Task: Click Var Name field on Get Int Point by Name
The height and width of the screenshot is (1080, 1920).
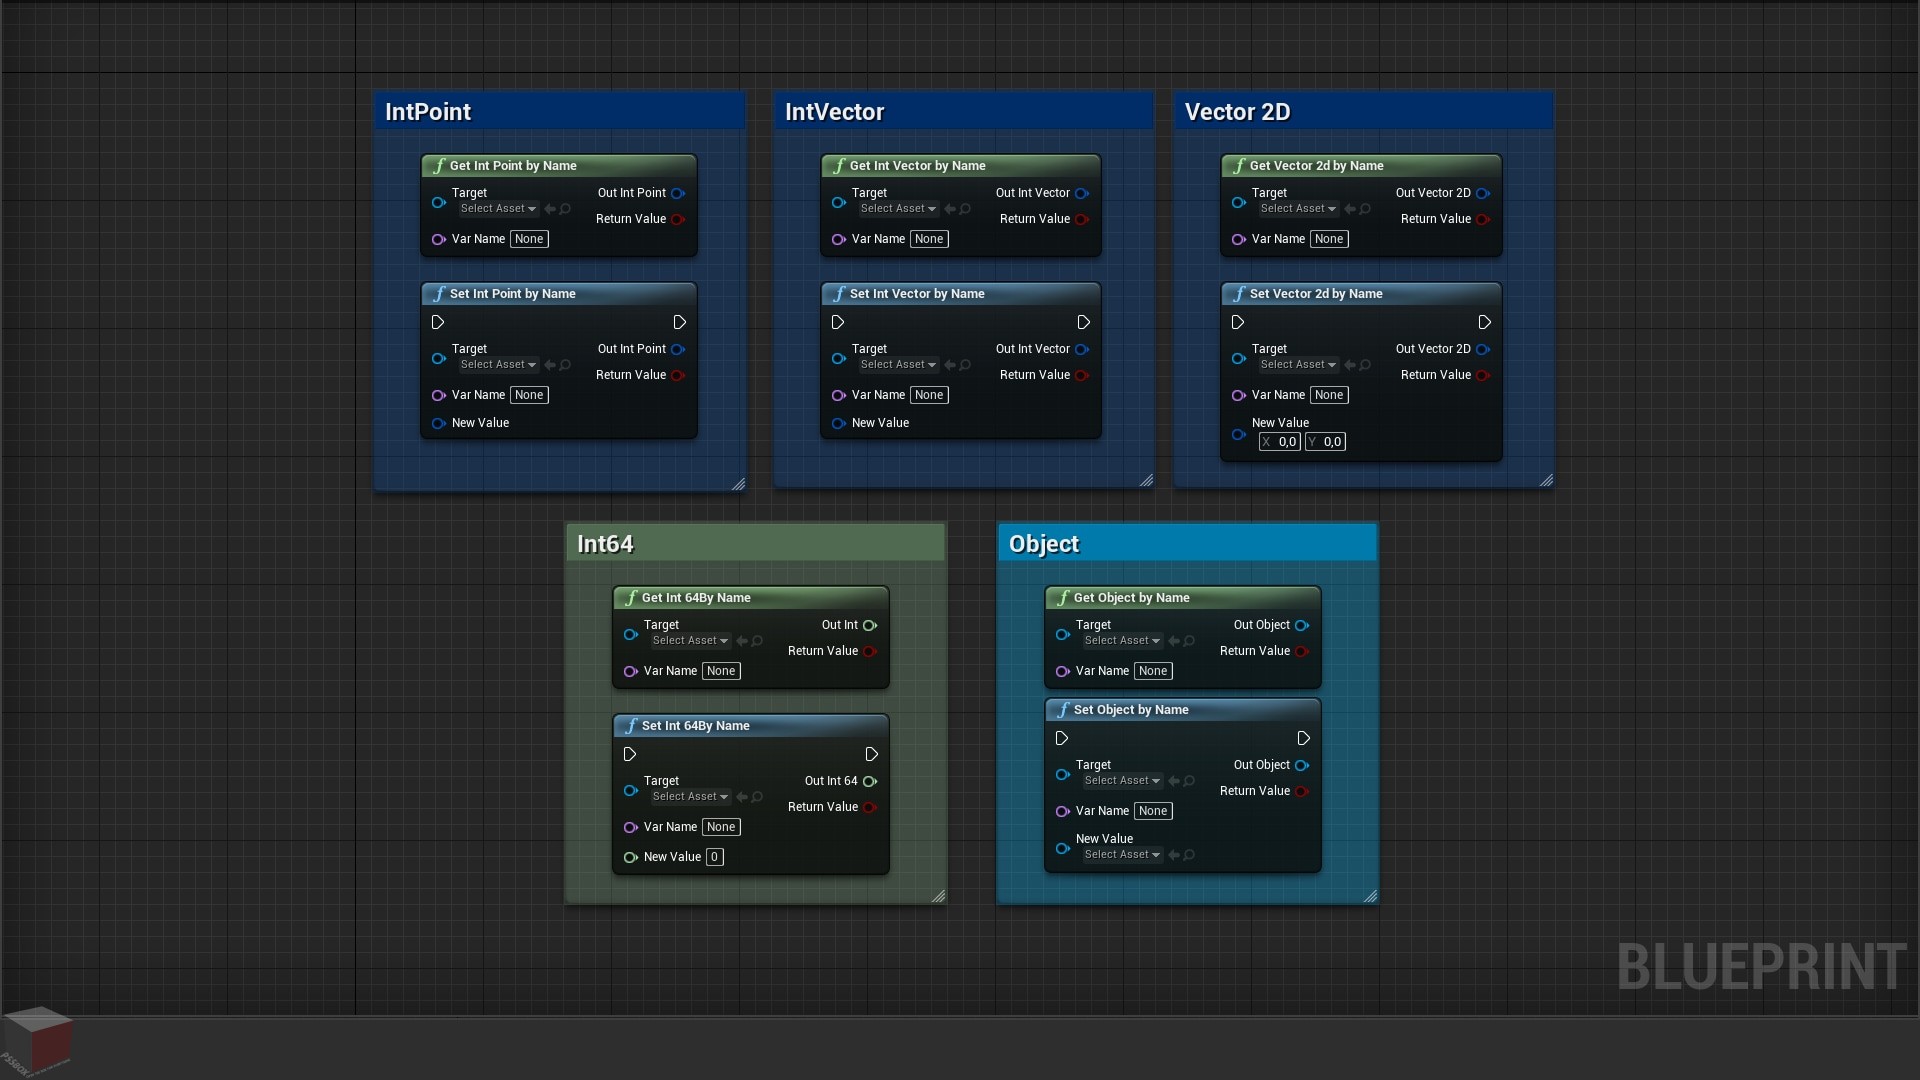Action: (529, 239)
